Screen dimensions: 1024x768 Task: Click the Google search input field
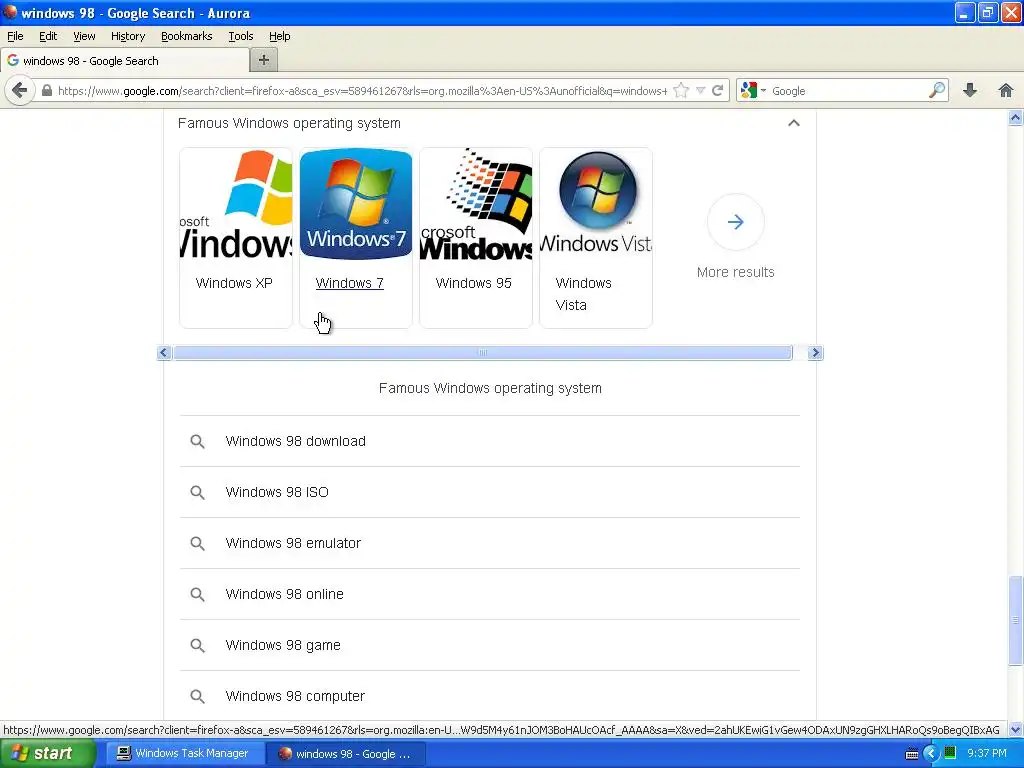point(848,91)
